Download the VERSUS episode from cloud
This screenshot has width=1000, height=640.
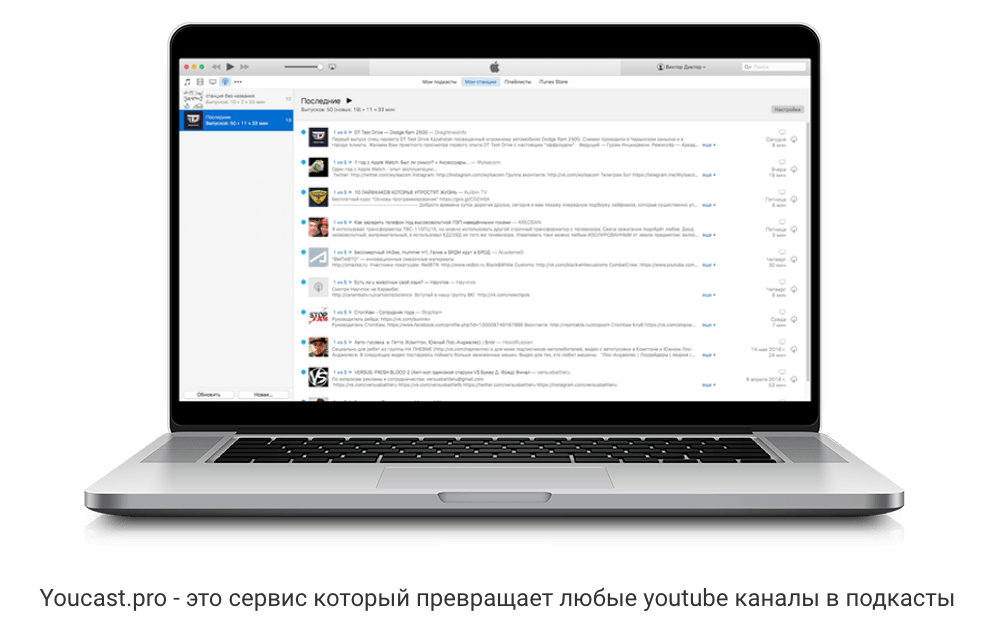point(794,379)
